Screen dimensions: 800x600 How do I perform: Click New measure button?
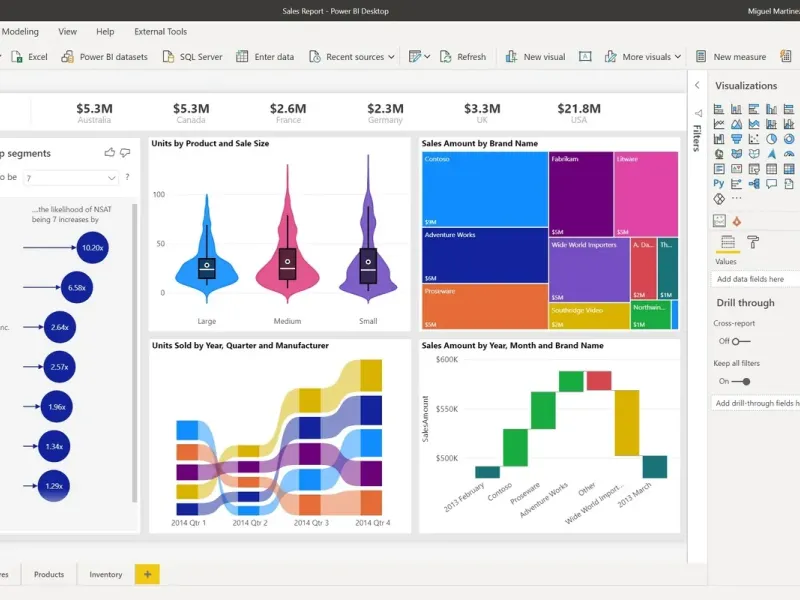(731, 57)
